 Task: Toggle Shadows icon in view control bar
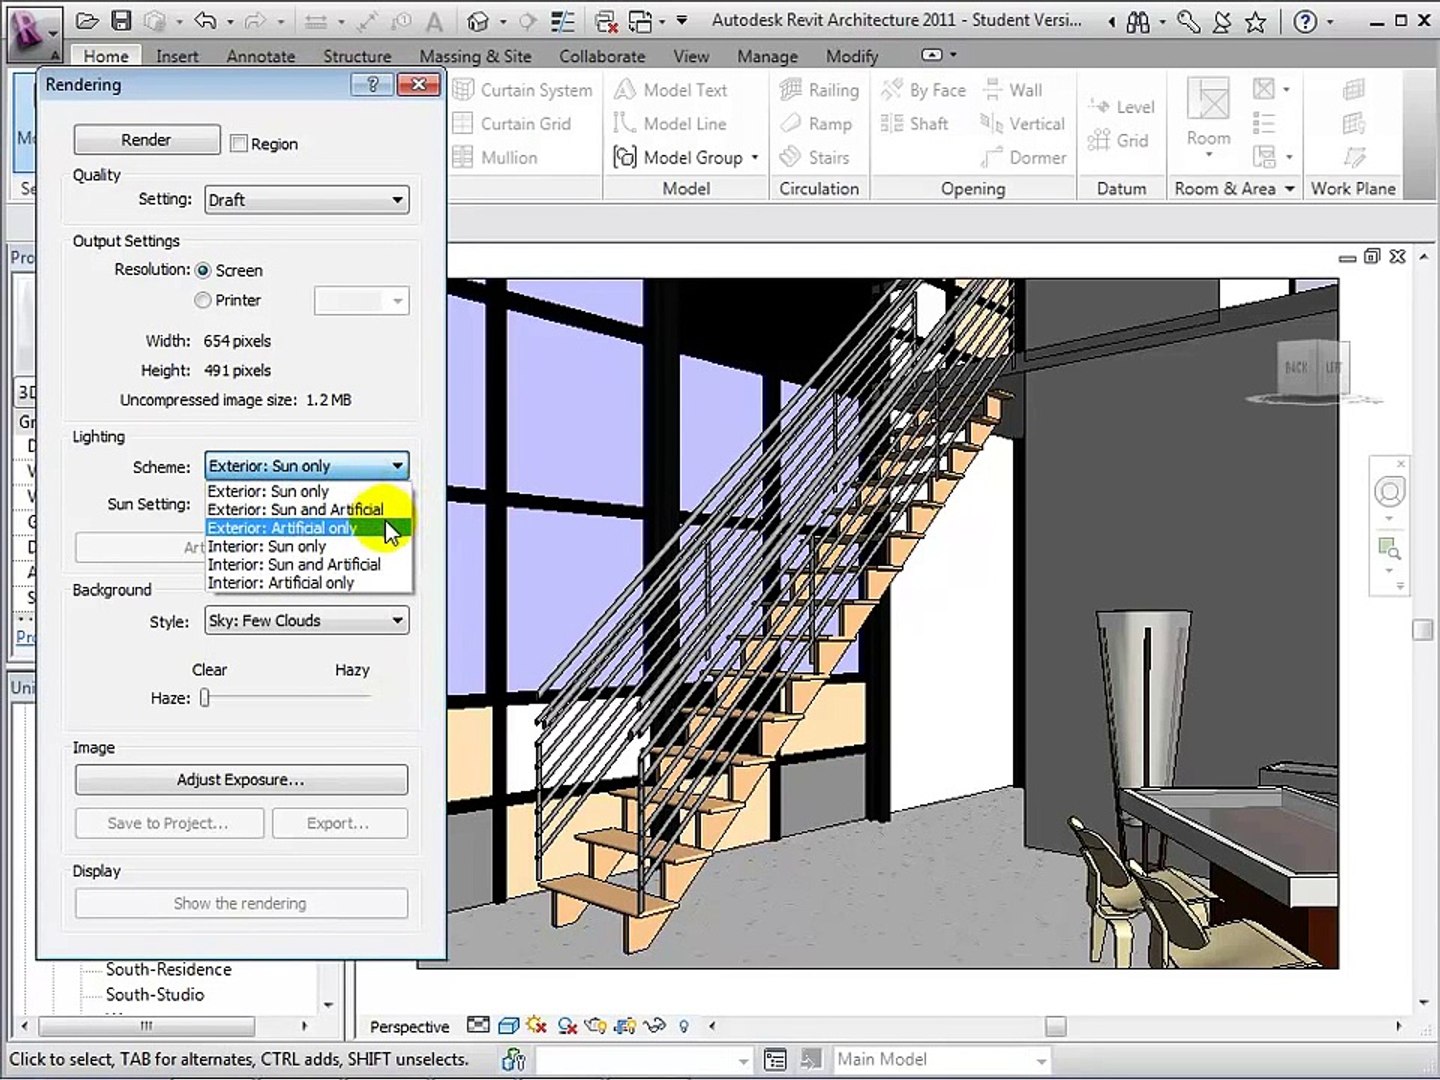point(567,1026)
